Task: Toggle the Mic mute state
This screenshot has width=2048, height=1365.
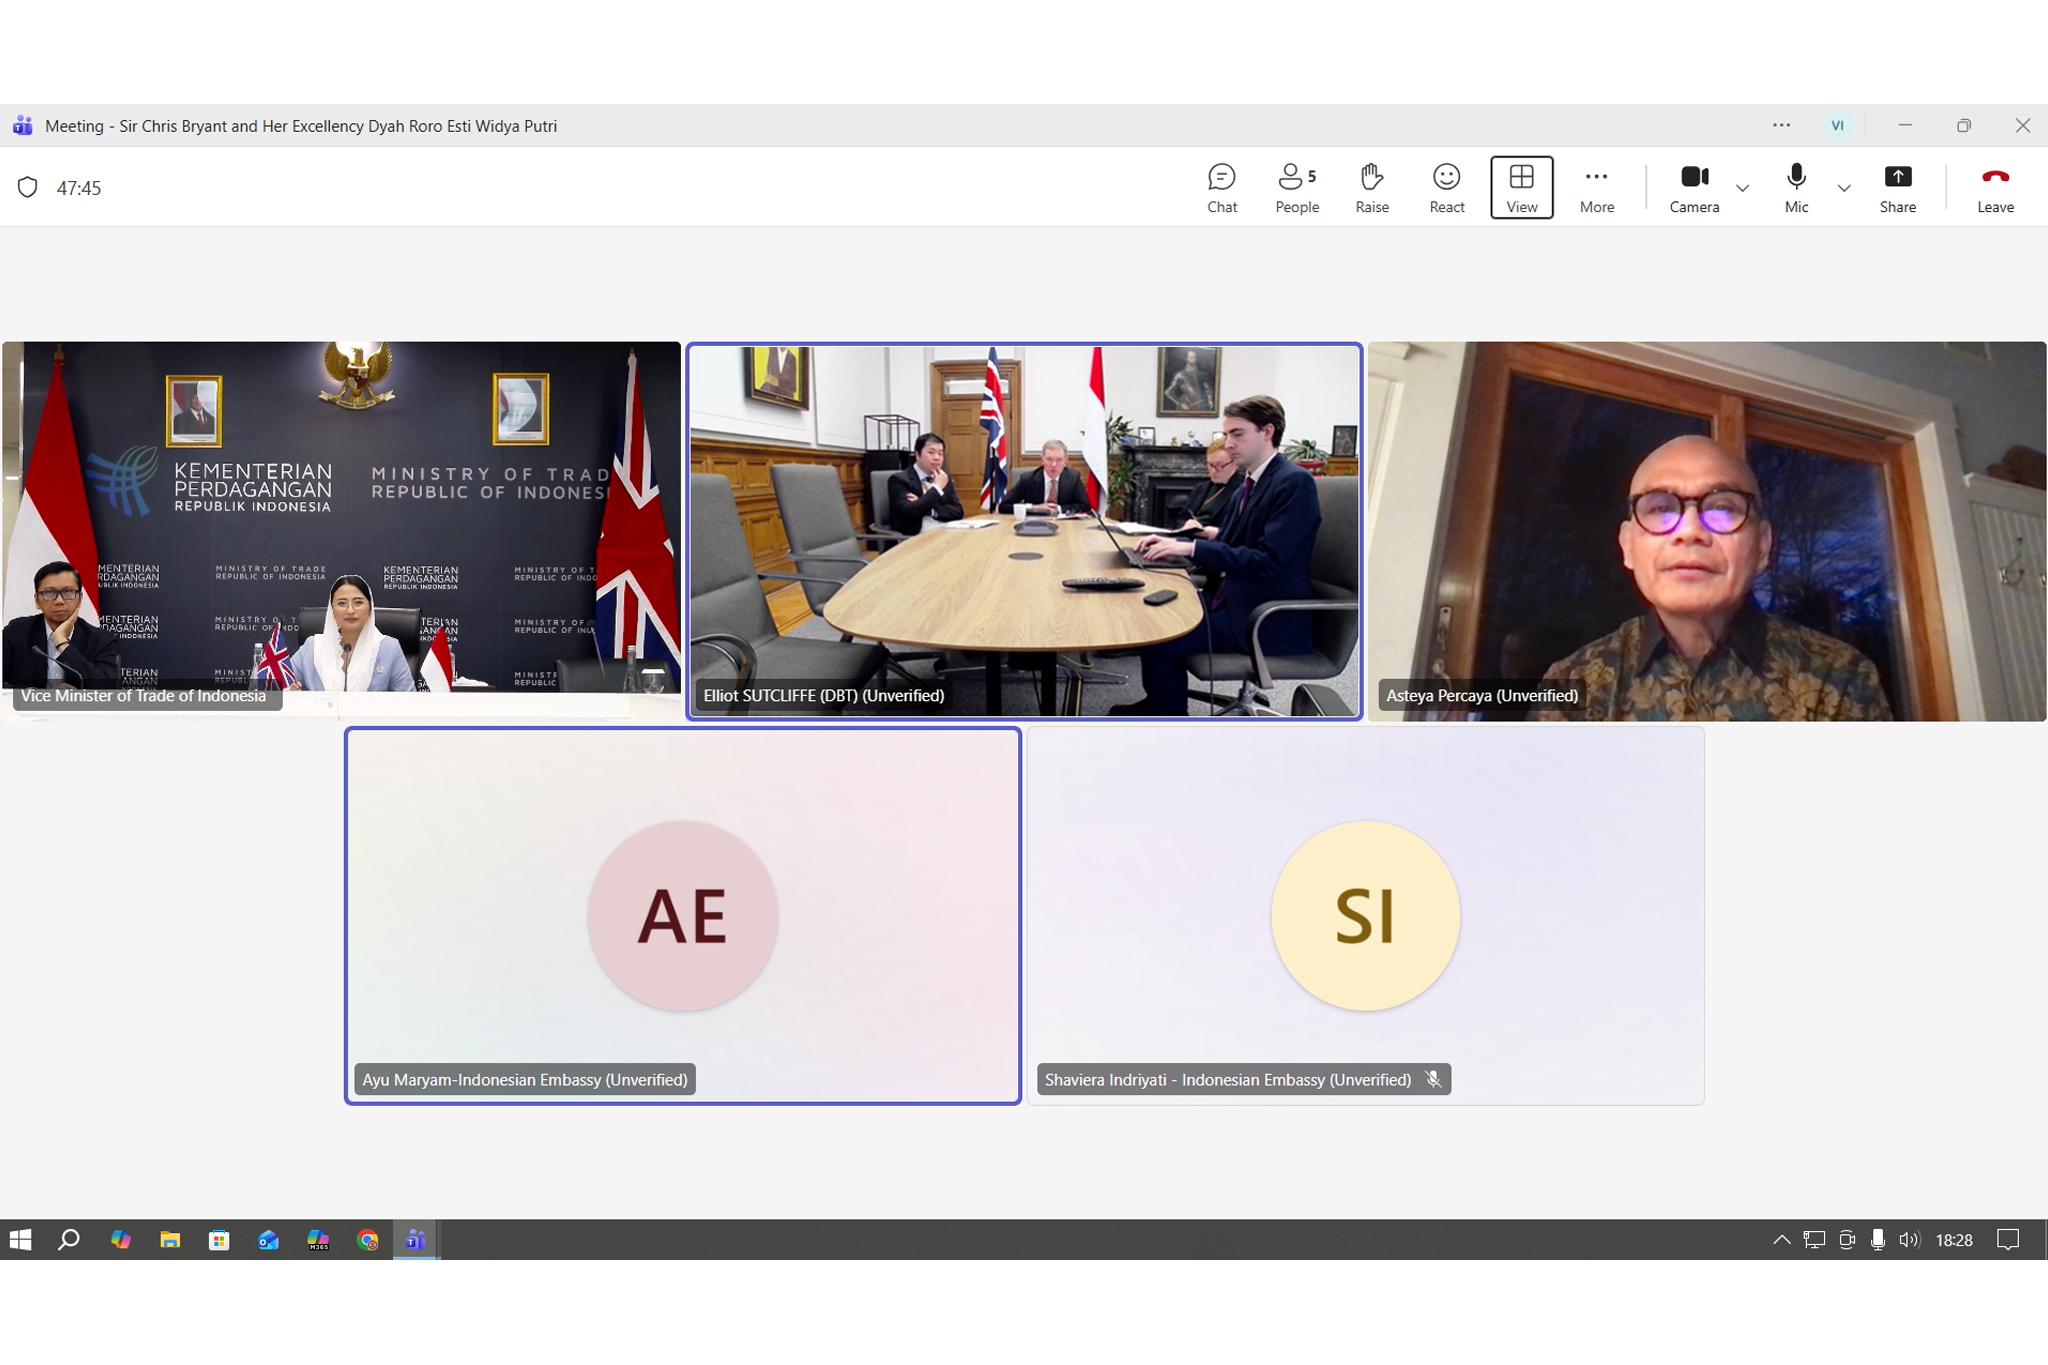Action: [x=1796, y=188]
